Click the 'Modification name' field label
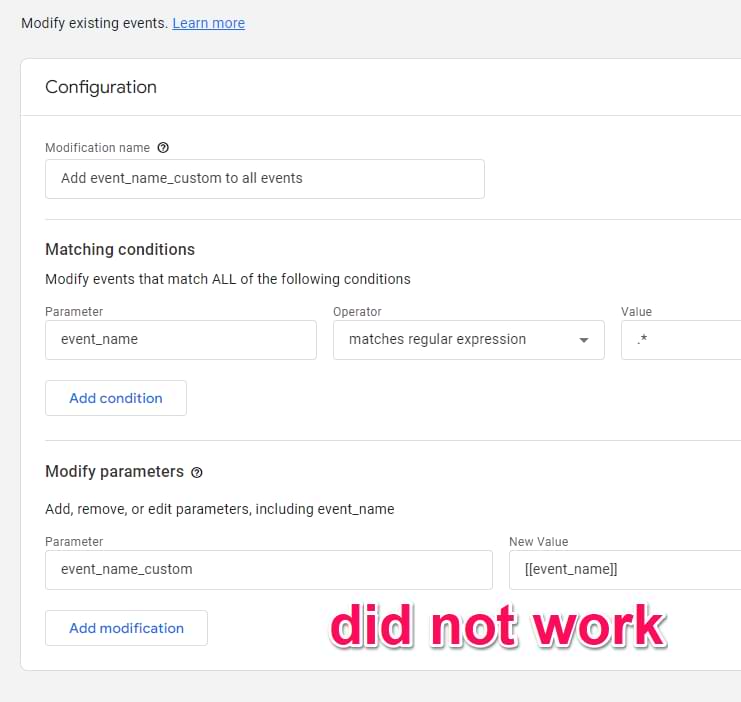The width and height of the screenshot is (741, 702). click(97, 148)
